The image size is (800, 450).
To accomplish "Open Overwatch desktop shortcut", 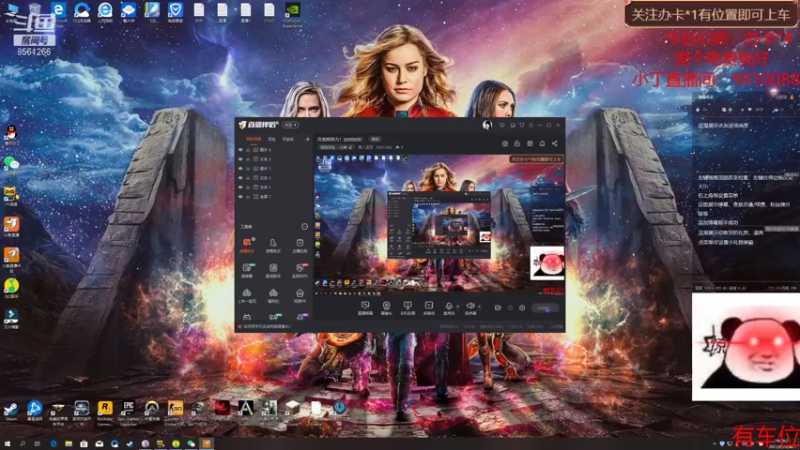I will pyautogui.click(x=152, y=411).
